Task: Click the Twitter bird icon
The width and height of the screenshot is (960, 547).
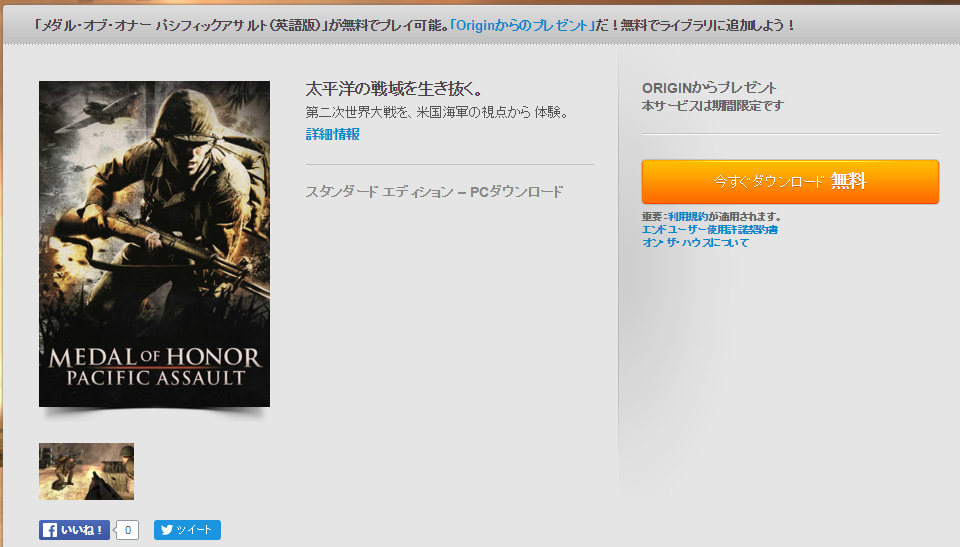Action: click(167, 530)
